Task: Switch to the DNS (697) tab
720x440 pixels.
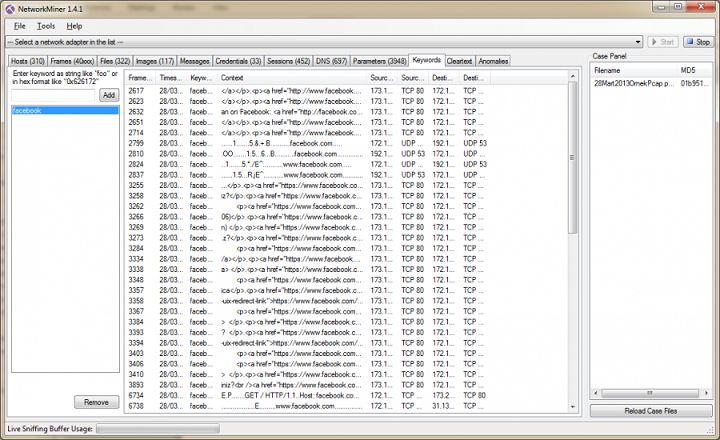Action: coord(332,61)
